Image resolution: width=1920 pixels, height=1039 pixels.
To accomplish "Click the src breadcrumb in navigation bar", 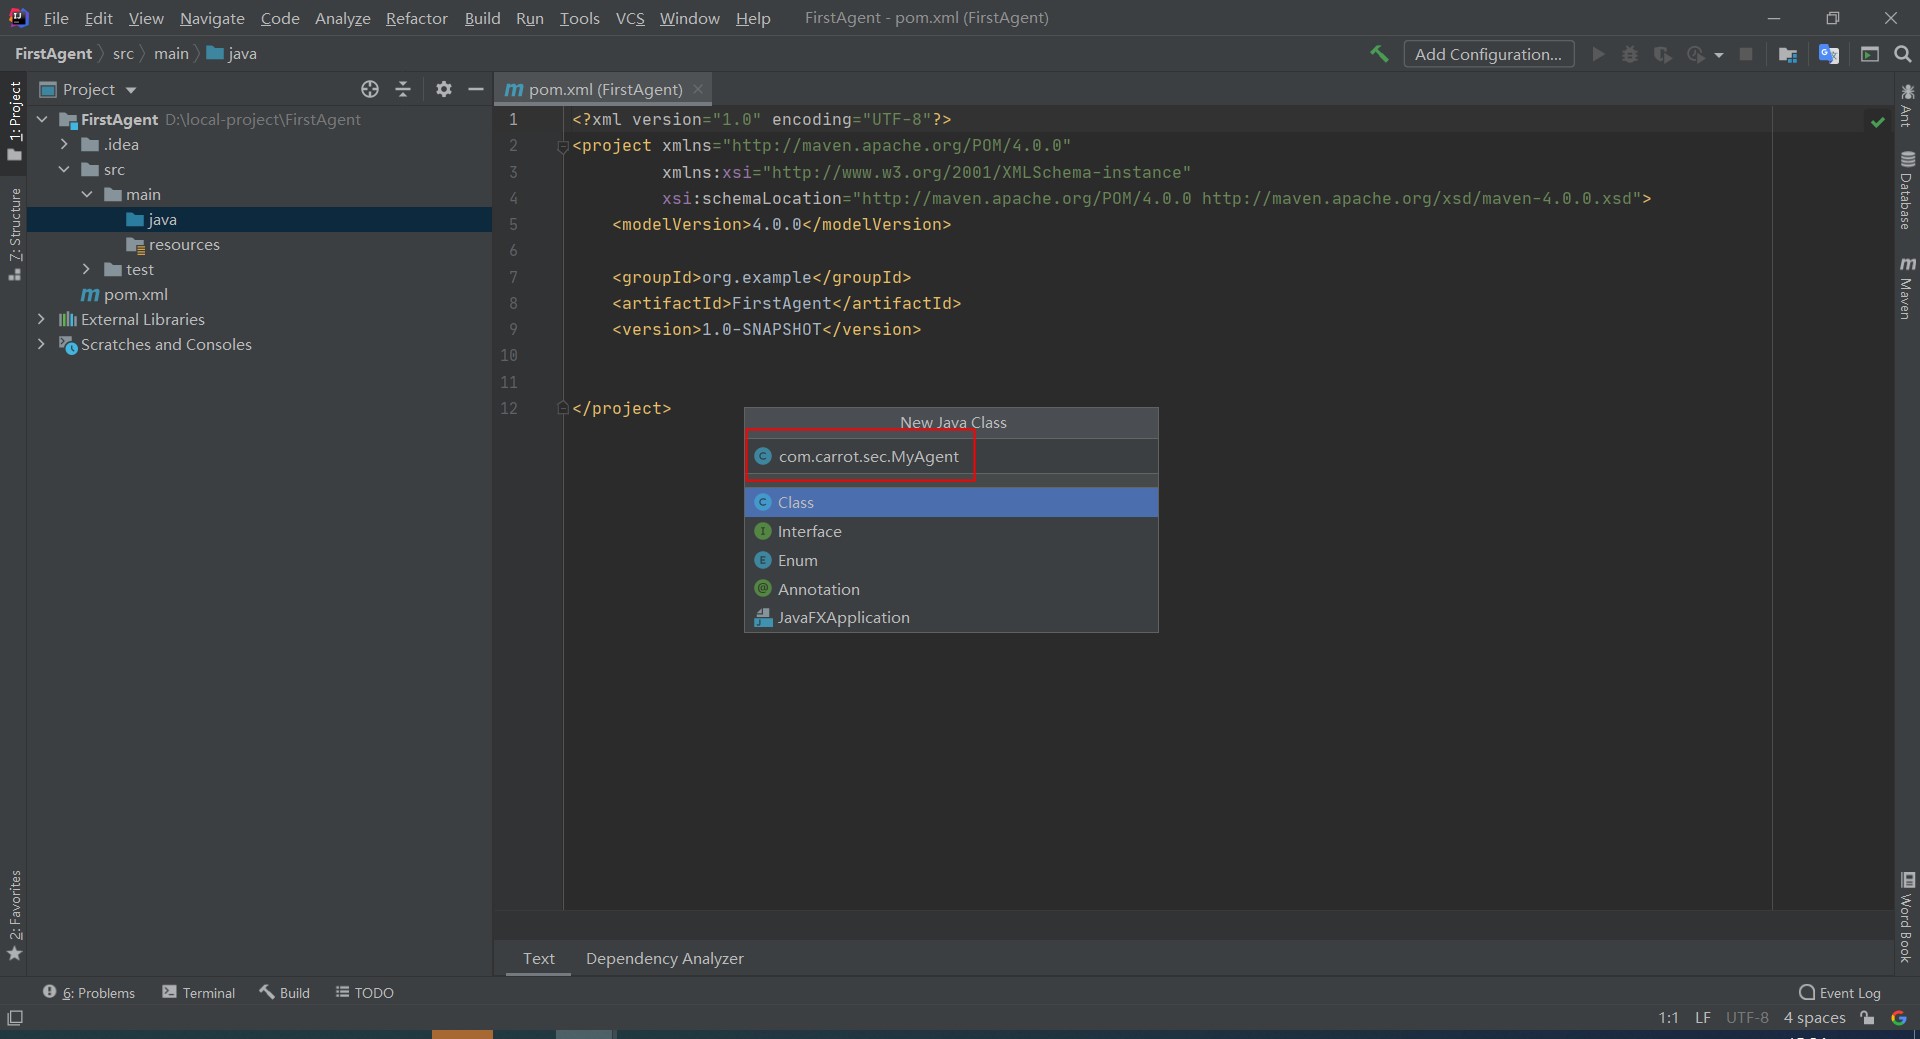I will click(123, 54).
